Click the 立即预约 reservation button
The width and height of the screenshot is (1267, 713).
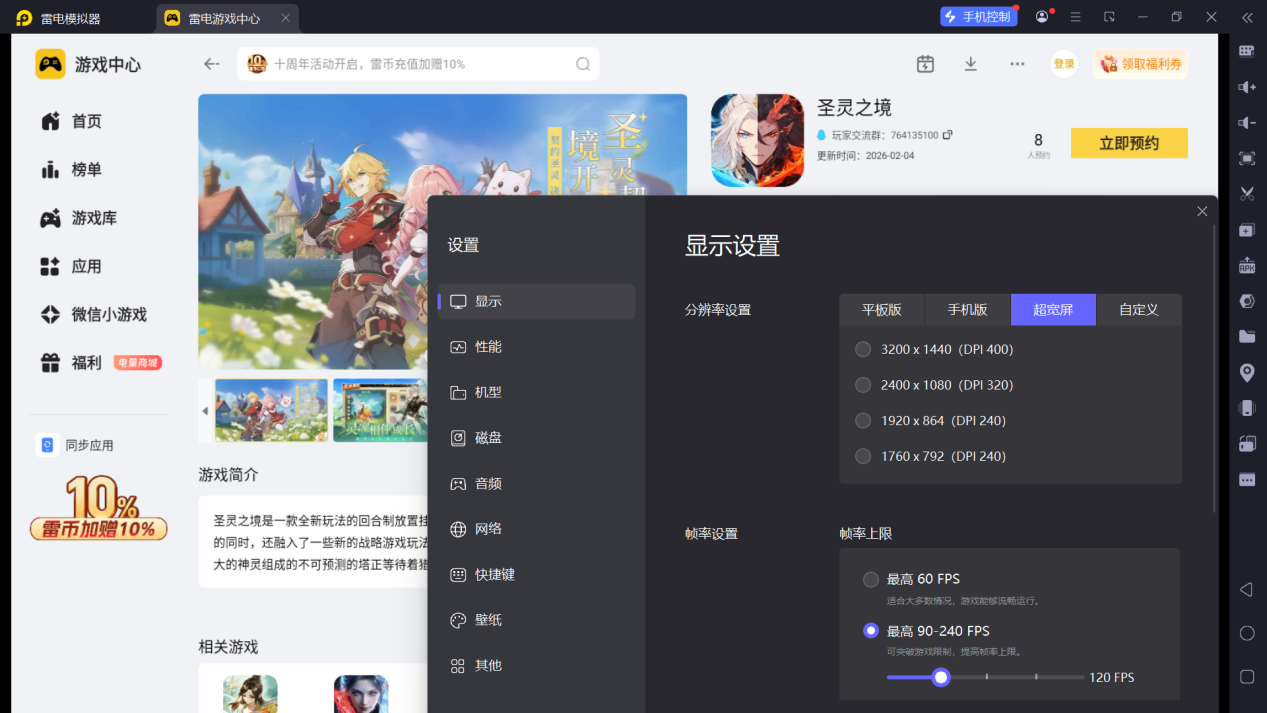[1128, 142]
